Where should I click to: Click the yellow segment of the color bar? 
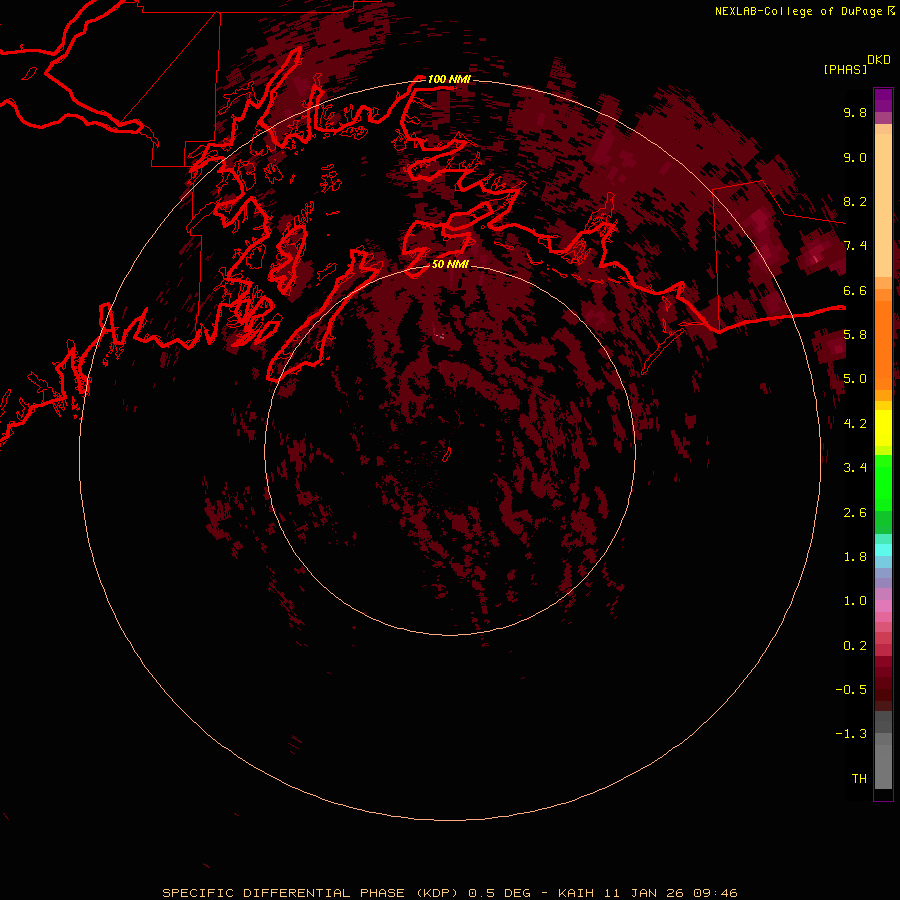coord(883,428)
